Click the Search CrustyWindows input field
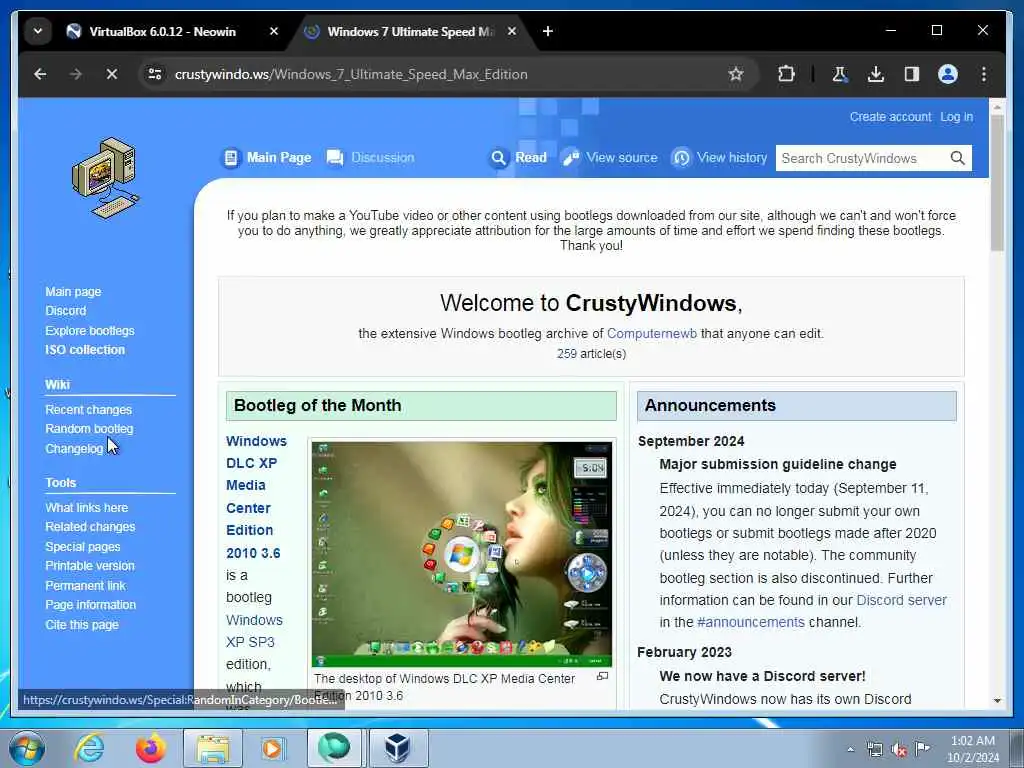 coord(861,158)
